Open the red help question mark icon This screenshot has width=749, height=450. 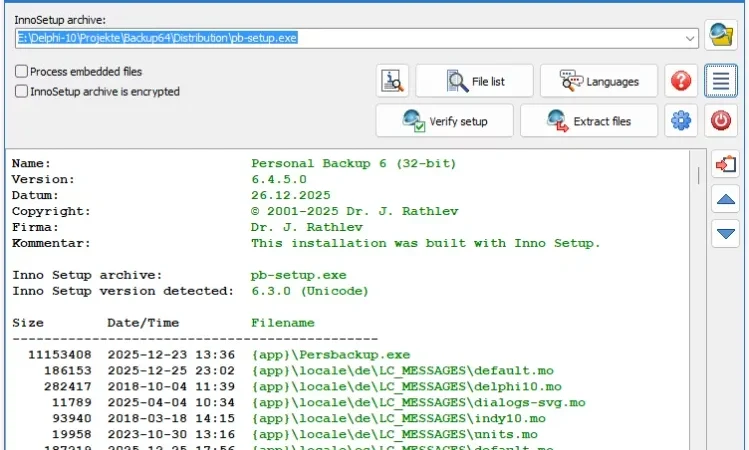pyautogui.click(x=681, y=81)
